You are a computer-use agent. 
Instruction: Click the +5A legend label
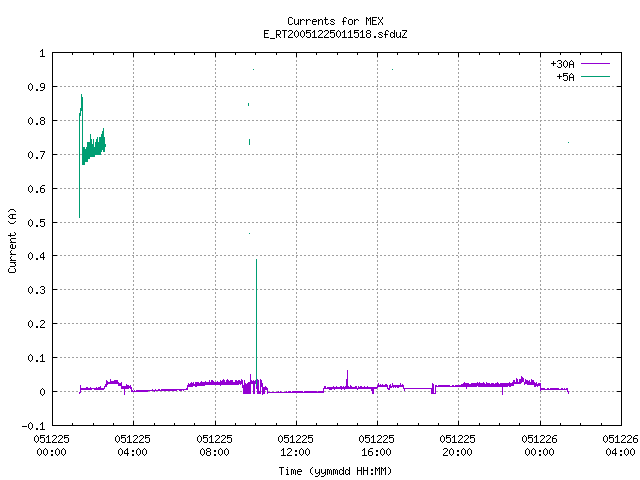565,77
